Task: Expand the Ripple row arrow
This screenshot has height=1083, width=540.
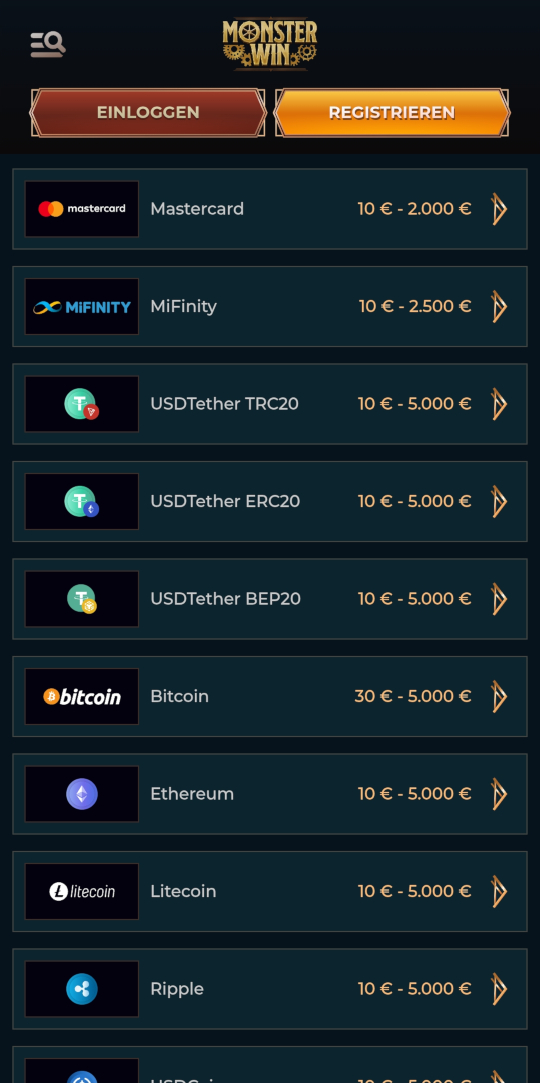Action: pyautogui.click(x=499, y=988)
